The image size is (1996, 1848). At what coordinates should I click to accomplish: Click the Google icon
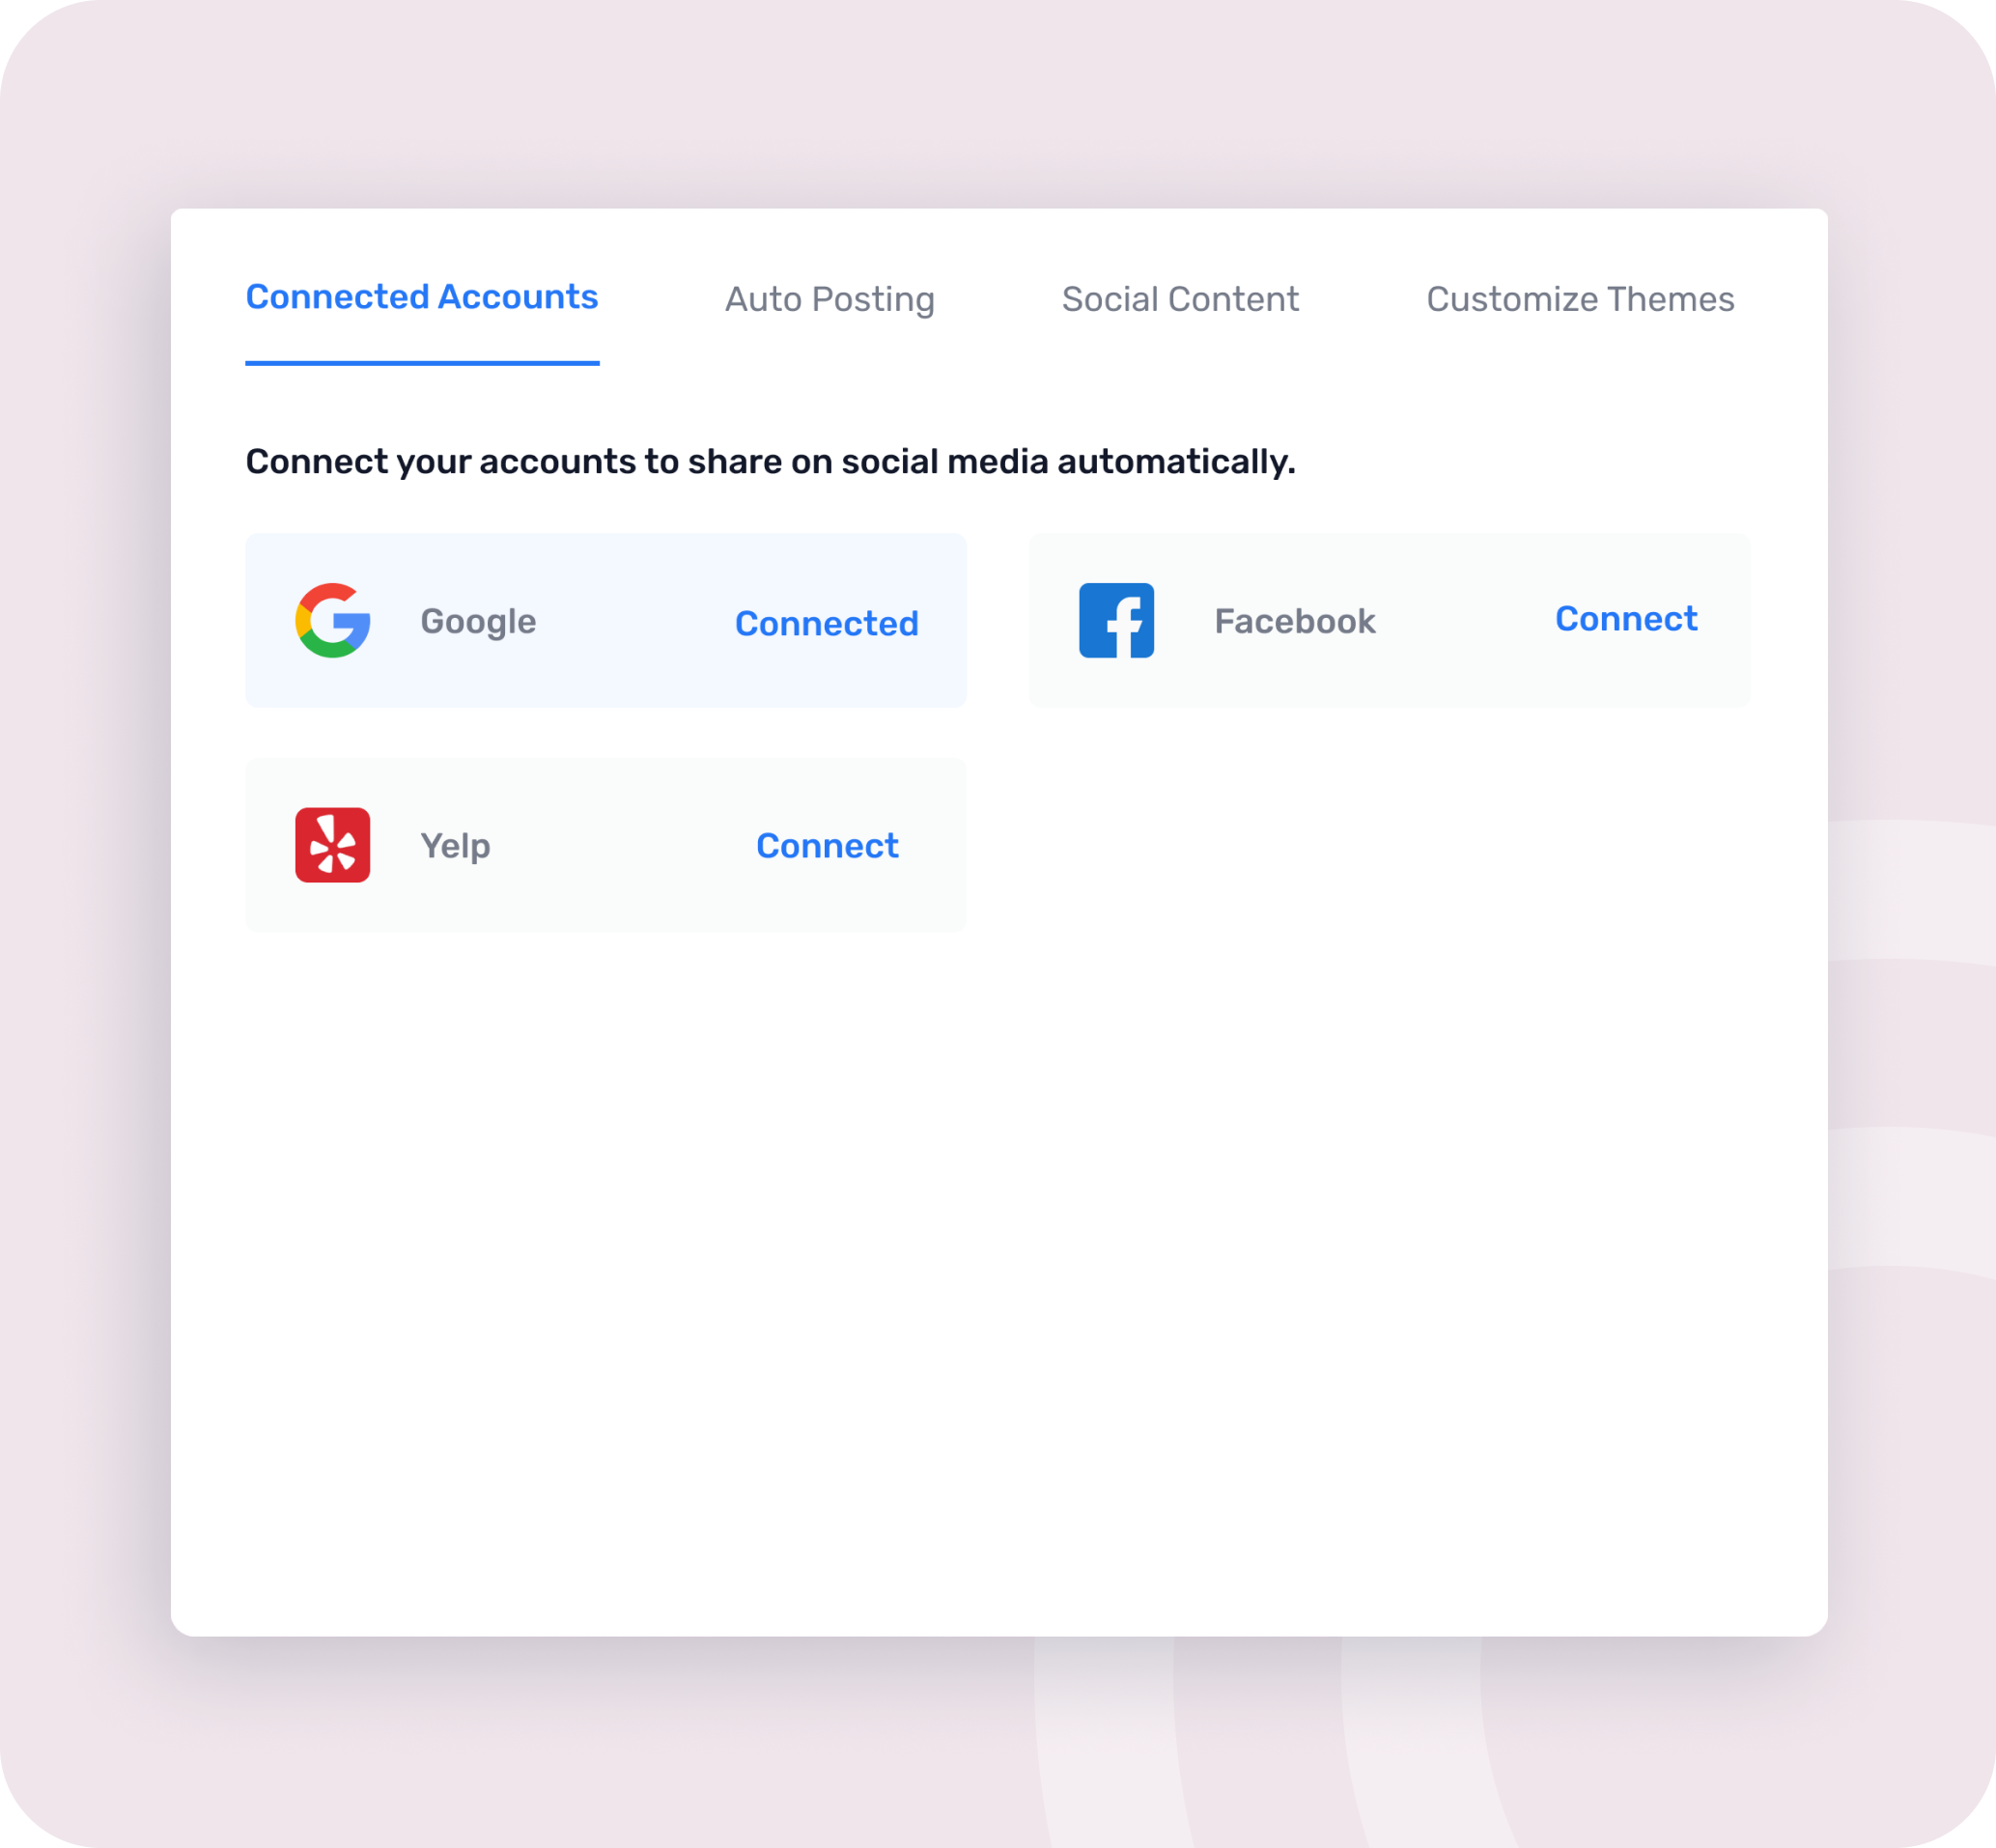pos(336,619)
